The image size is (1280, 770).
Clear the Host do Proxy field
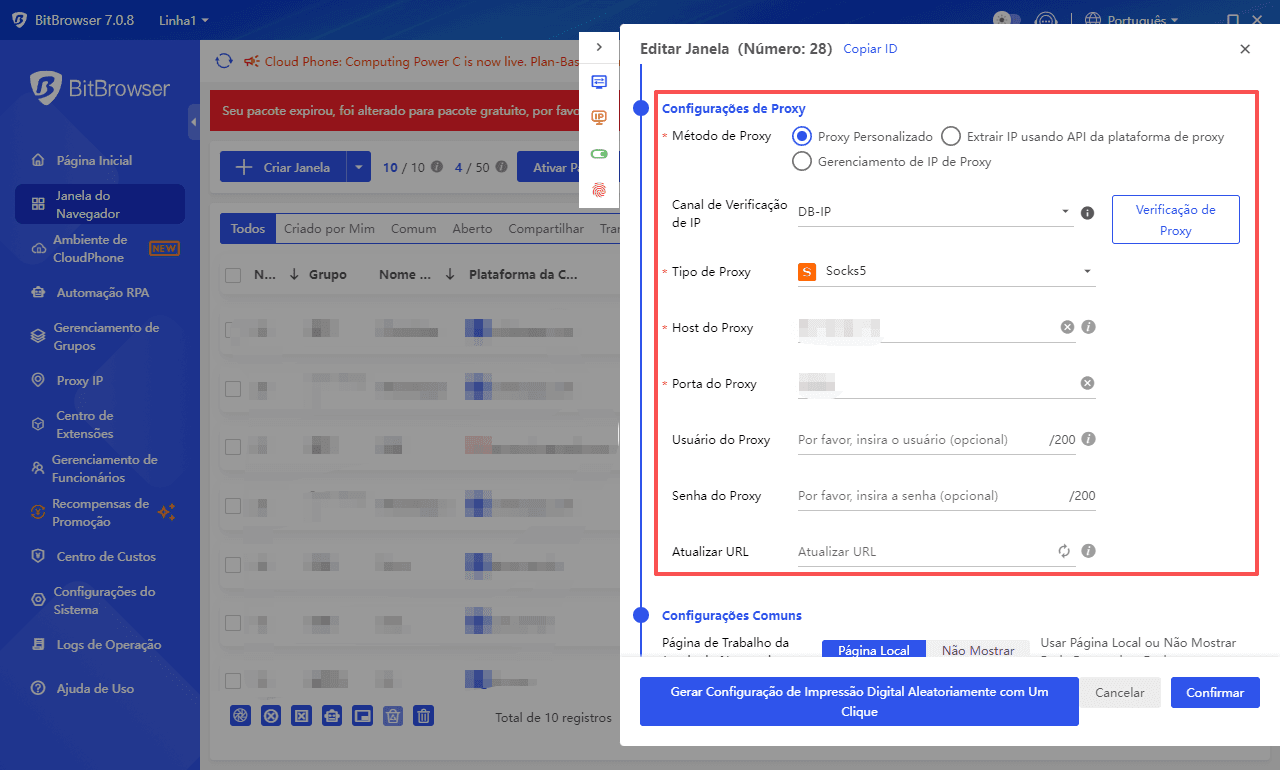point(1067,327)
